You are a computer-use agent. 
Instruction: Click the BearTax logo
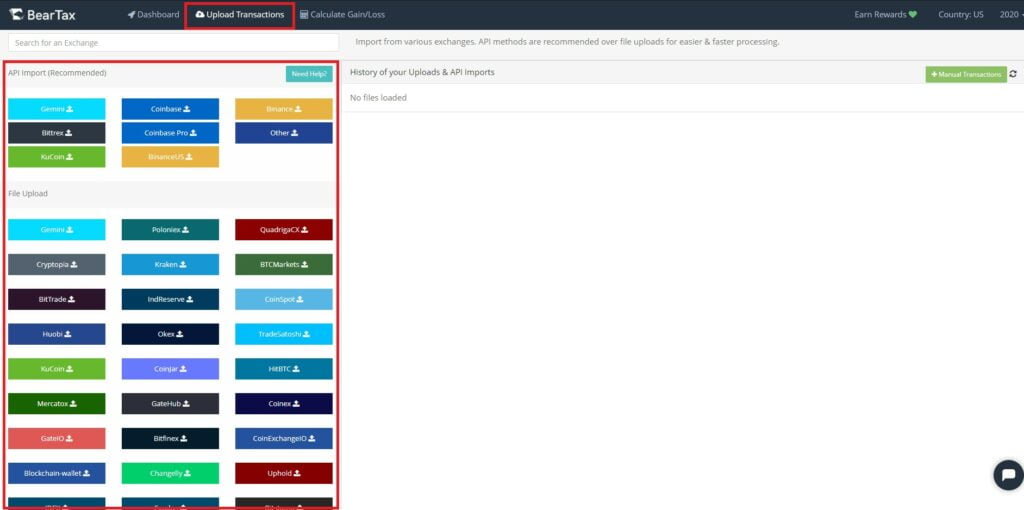pyautogui.click(x=43, y=14)
